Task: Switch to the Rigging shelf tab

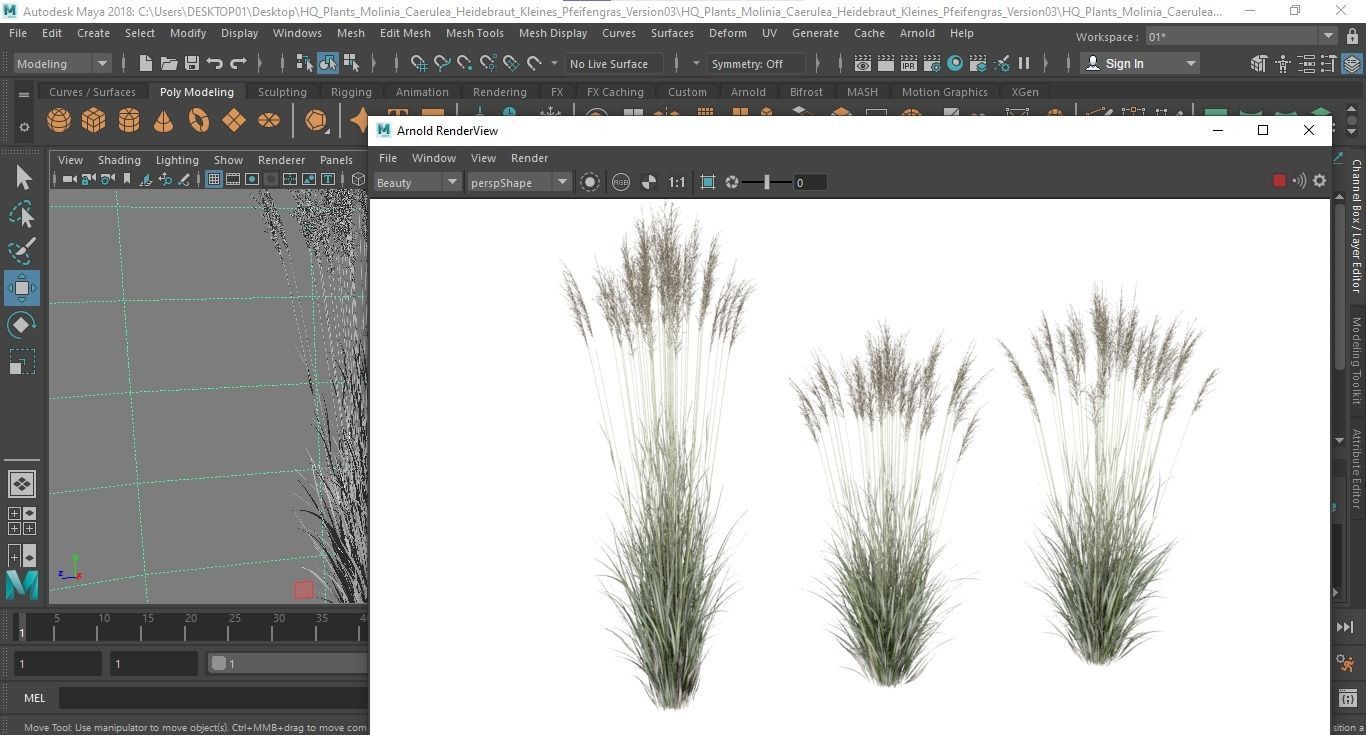Action: pos(351,92)
